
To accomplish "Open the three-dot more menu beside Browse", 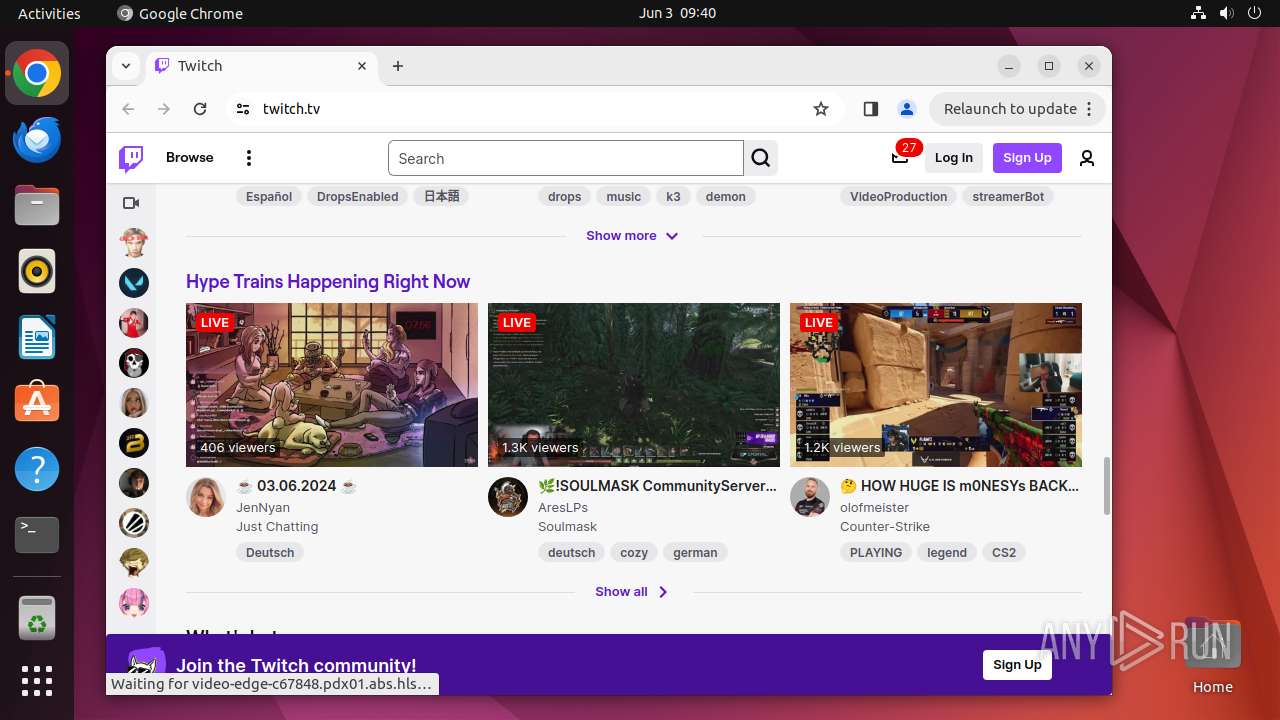I will 249,158.
